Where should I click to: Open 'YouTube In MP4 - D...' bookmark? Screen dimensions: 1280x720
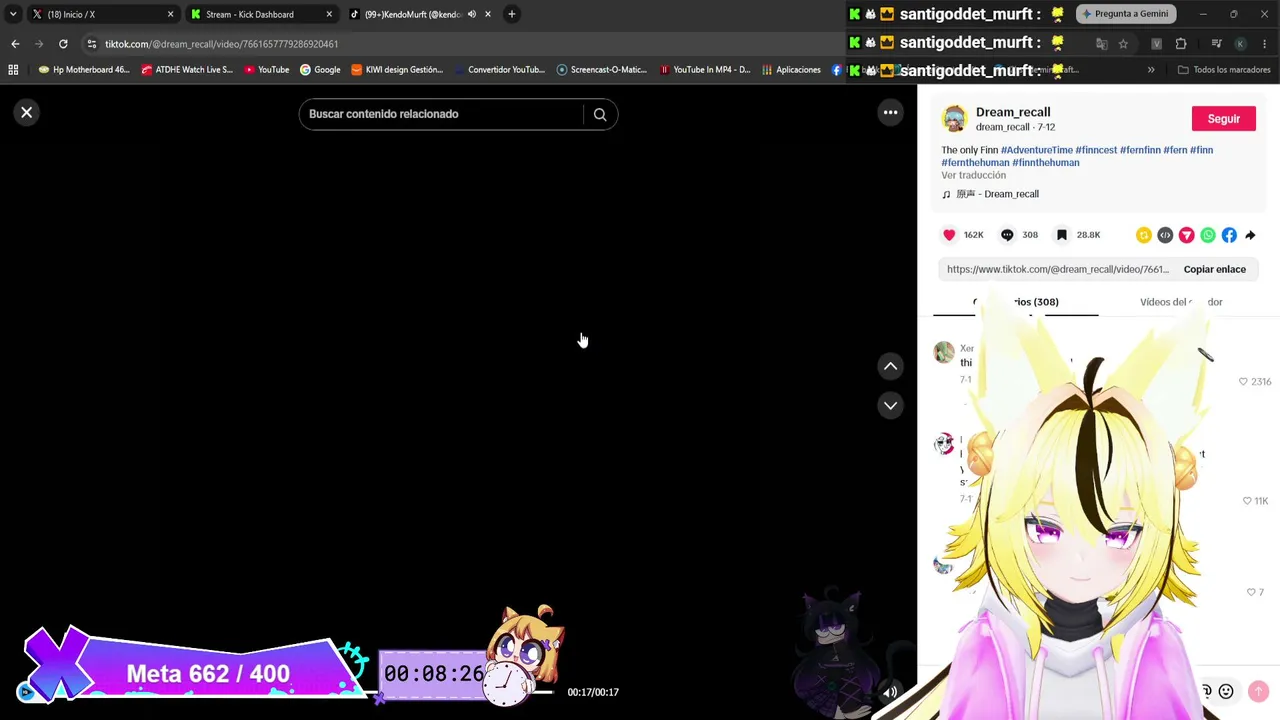[x=704, y=70]
